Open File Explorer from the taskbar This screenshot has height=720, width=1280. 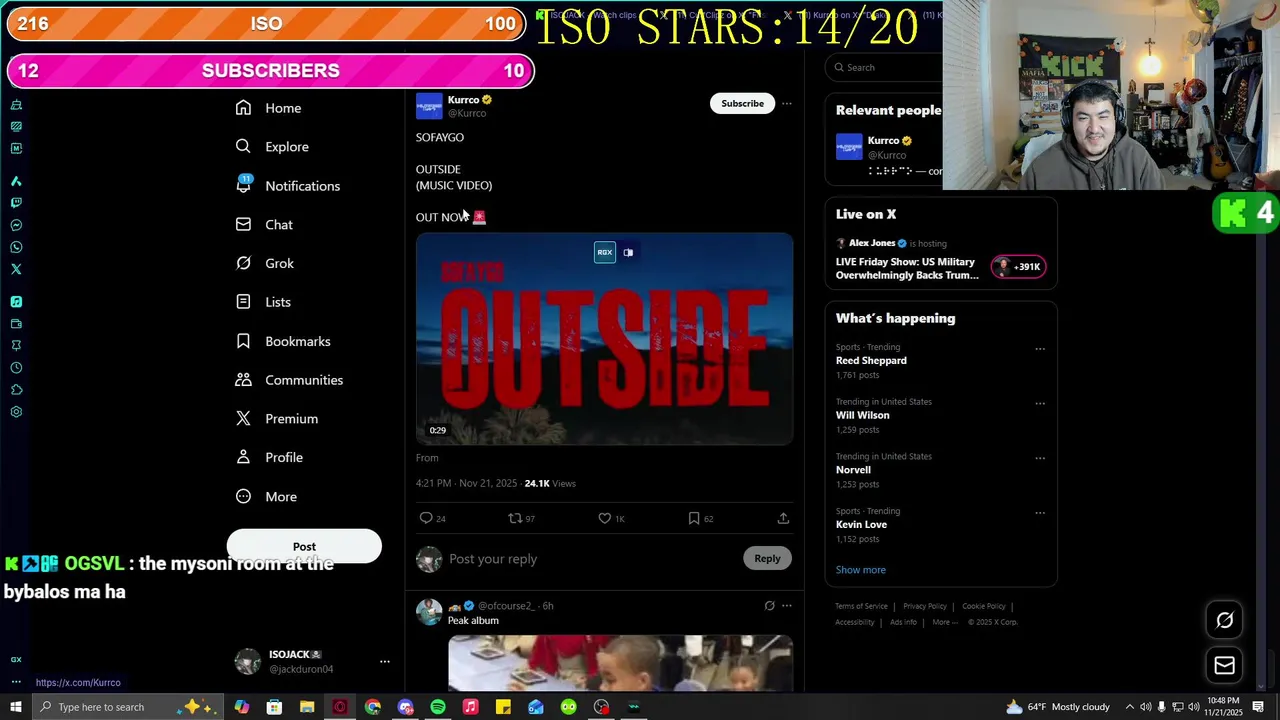click(x=307, y=707)
